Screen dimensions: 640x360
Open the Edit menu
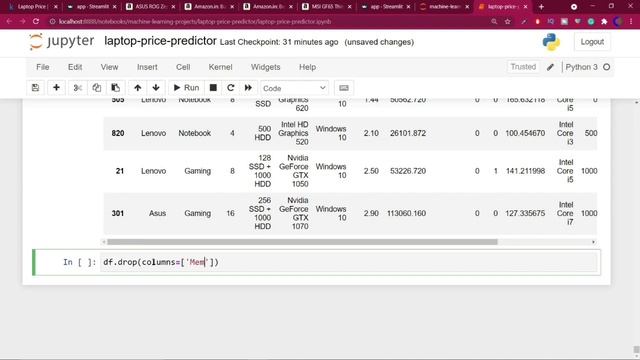tap(75, 67)
